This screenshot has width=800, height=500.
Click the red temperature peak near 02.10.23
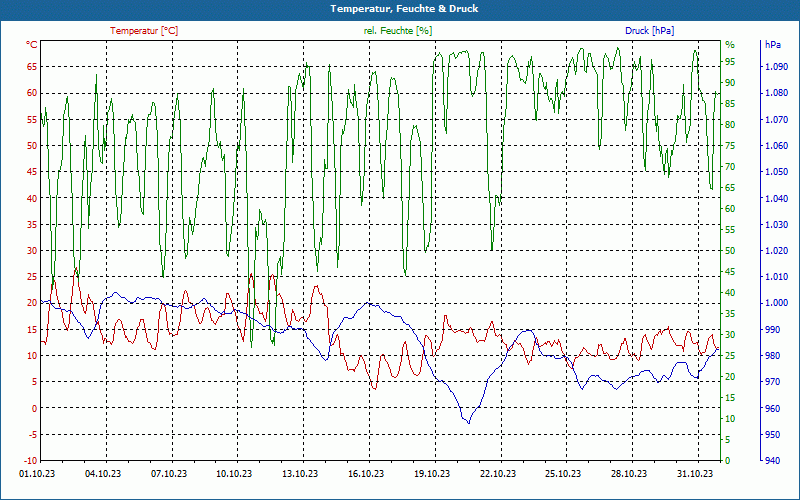[76, 268]
